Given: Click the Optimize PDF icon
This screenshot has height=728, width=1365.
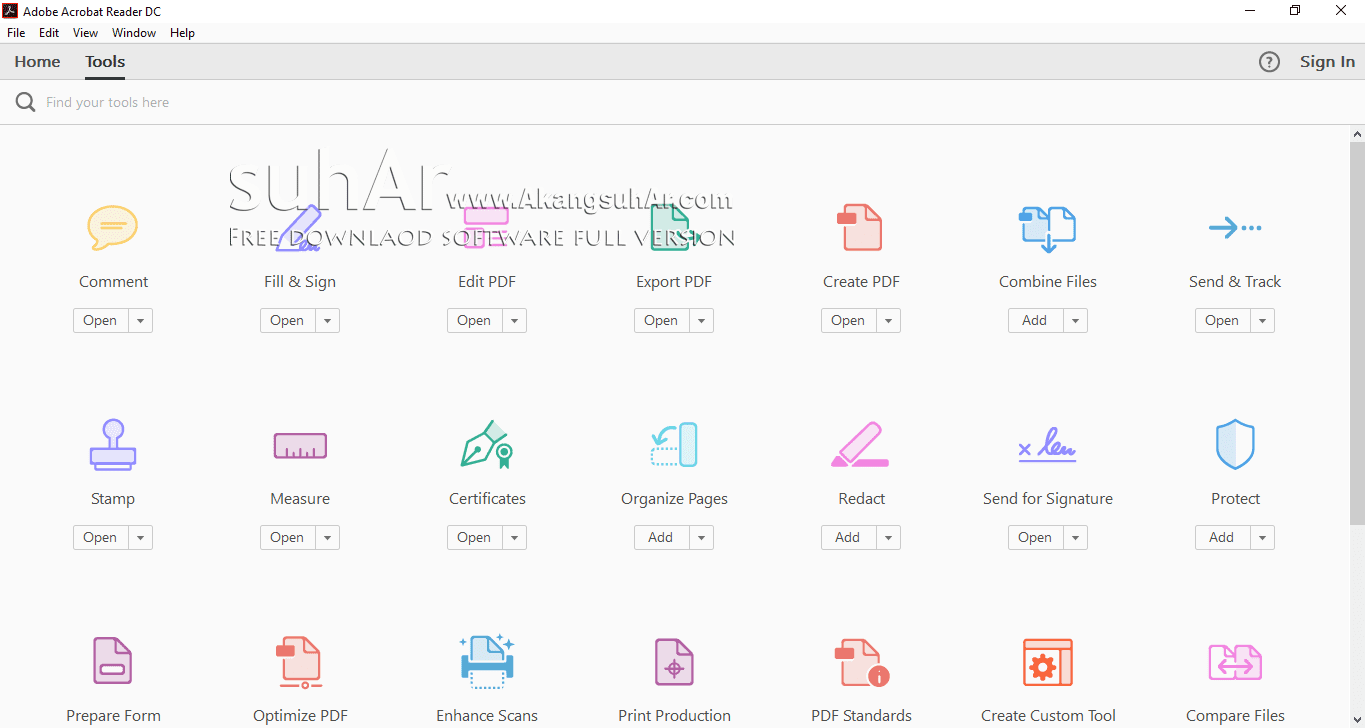Looking at the screenshot, I should tap(300, 662).
